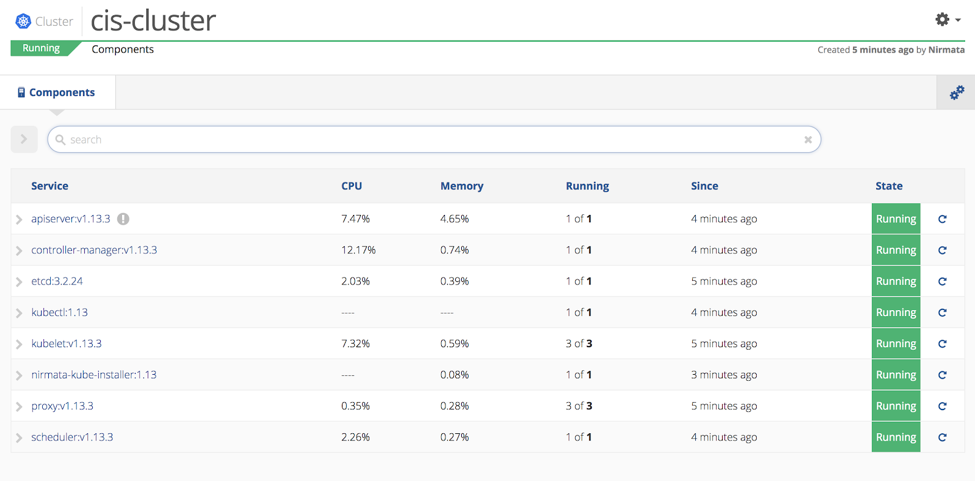The image size is (975, 481).
Task: Click the green Running cluster status label
Action: pyautogui.click(x=42, y=48)
